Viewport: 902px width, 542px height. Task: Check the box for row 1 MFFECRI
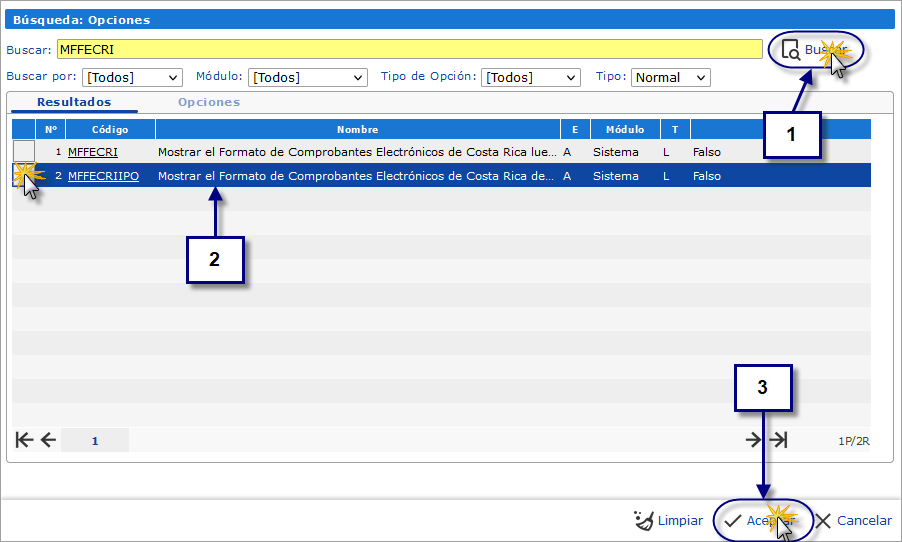23,152
